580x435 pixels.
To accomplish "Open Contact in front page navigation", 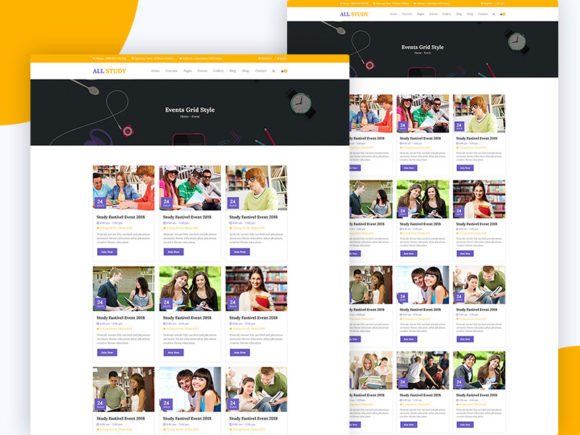I will pyautogui.click(x=260, y=71).
